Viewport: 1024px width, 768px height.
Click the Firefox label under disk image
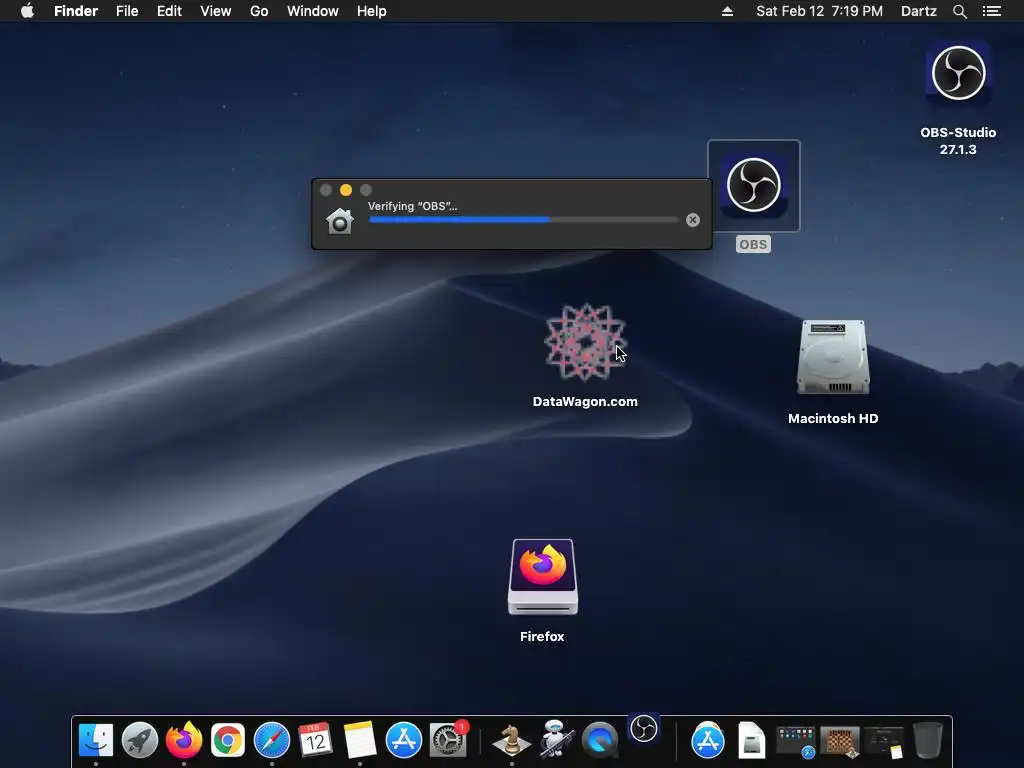(x=542, y=637)
